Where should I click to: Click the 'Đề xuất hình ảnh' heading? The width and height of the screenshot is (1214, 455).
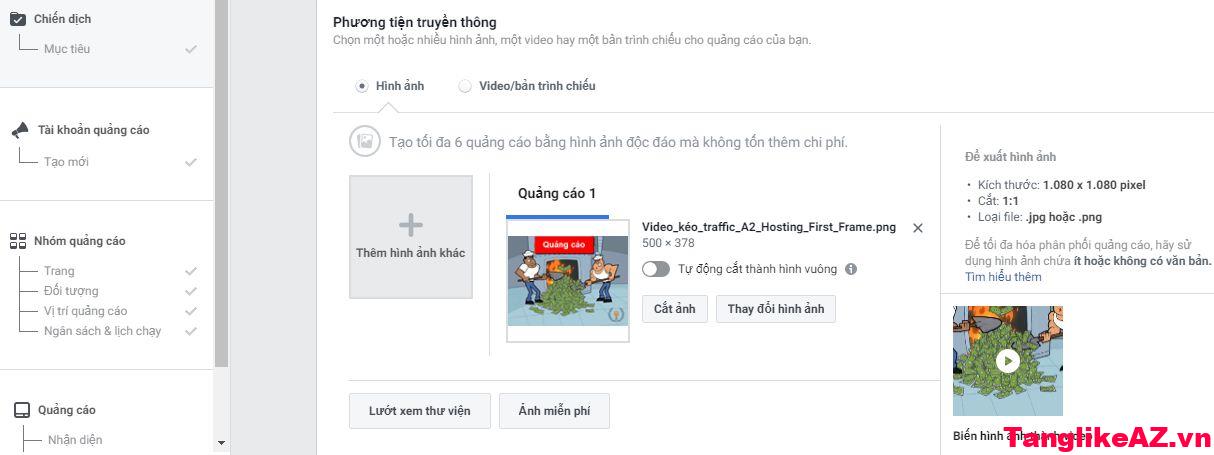(1010, 157)
